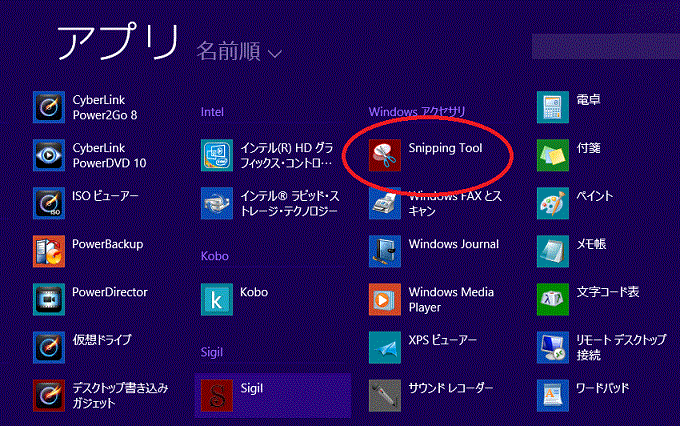Click the "付箋" text label
The image size is (680, 426).
coord(588,148)
